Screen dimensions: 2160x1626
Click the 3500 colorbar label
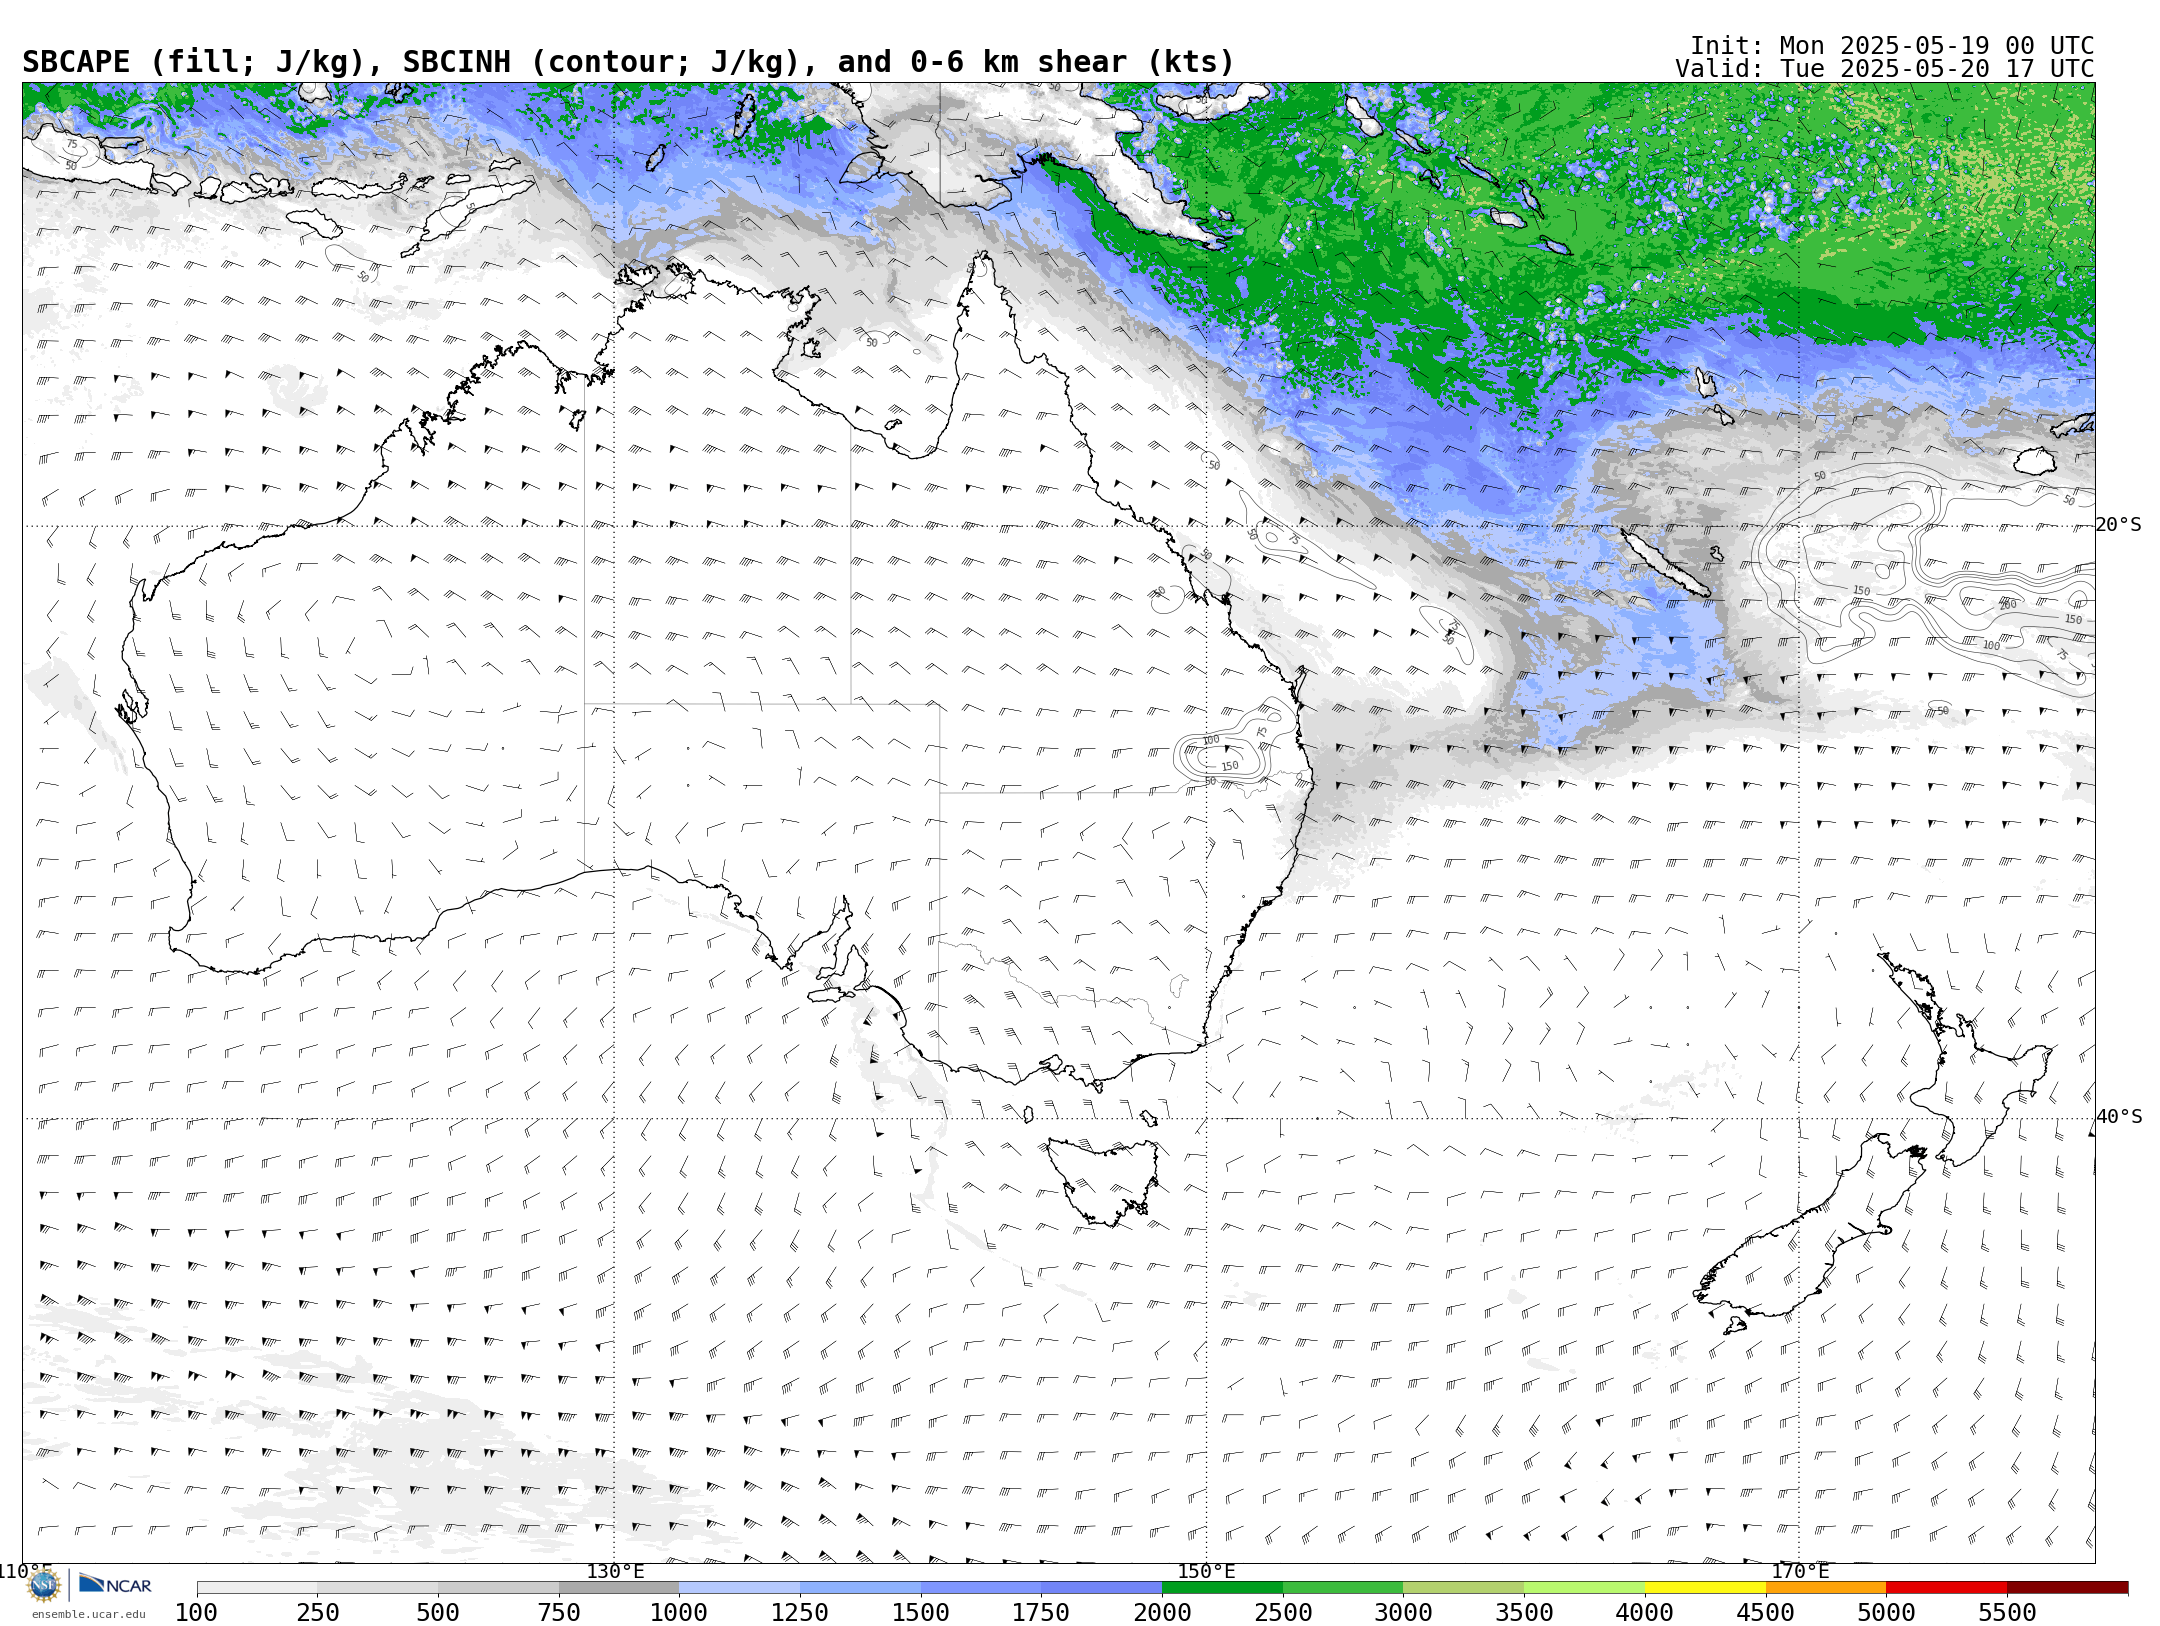coord(1524,1612)
